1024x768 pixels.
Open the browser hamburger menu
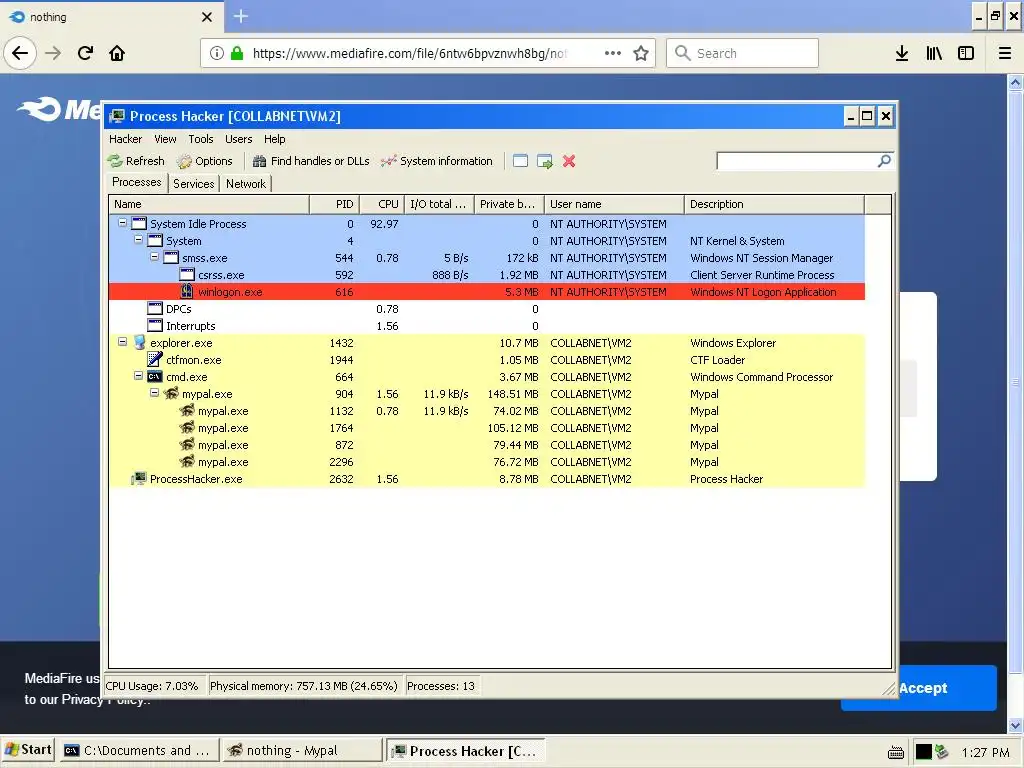(1004, 54)
